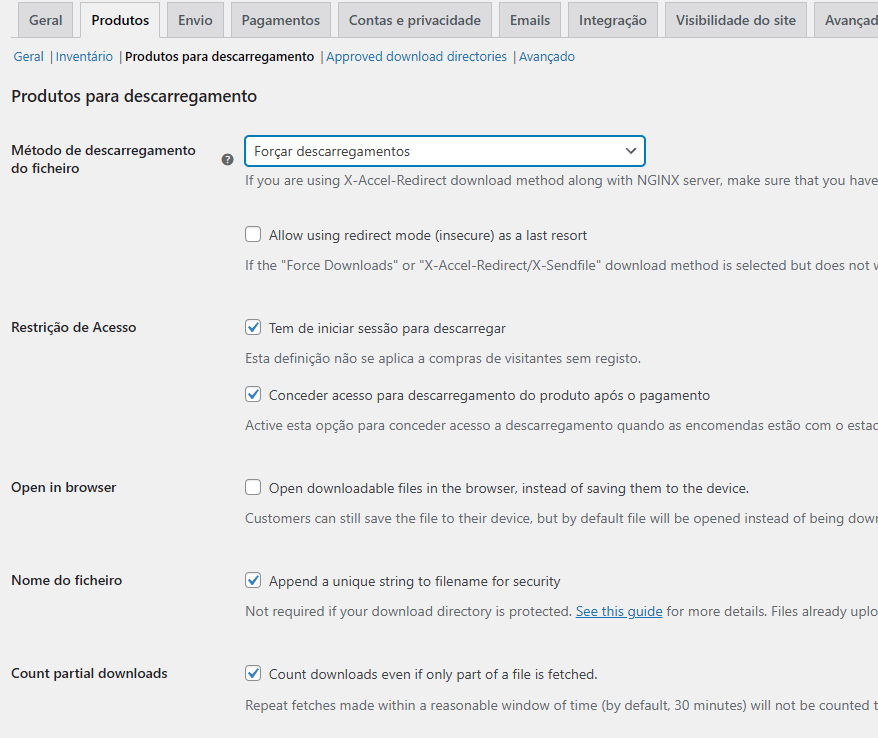Select the Geral tab
Viewport: 878px width, 738px height.
pyautogui.click(x=44, y=19)
